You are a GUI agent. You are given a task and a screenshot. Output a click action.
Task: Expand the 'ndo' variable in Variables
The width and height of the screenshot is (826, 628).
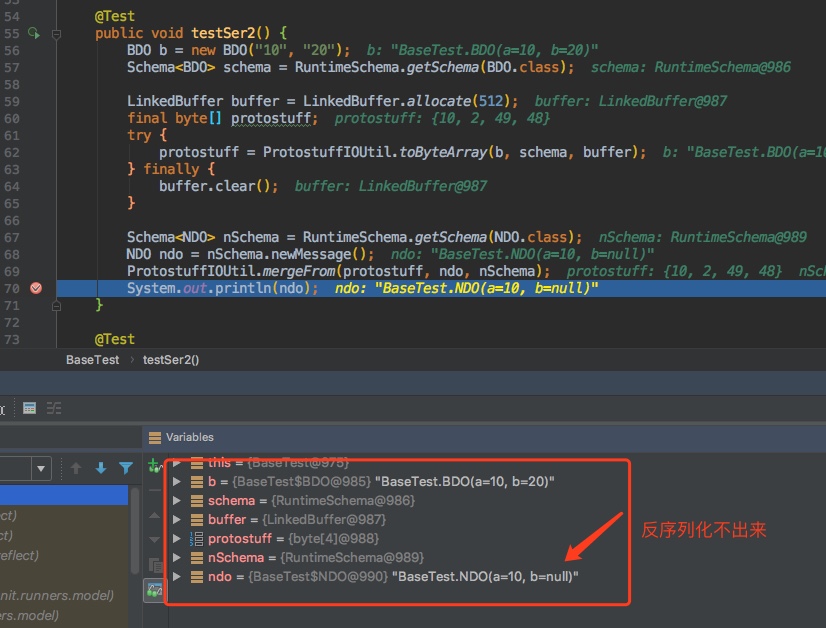177,576
